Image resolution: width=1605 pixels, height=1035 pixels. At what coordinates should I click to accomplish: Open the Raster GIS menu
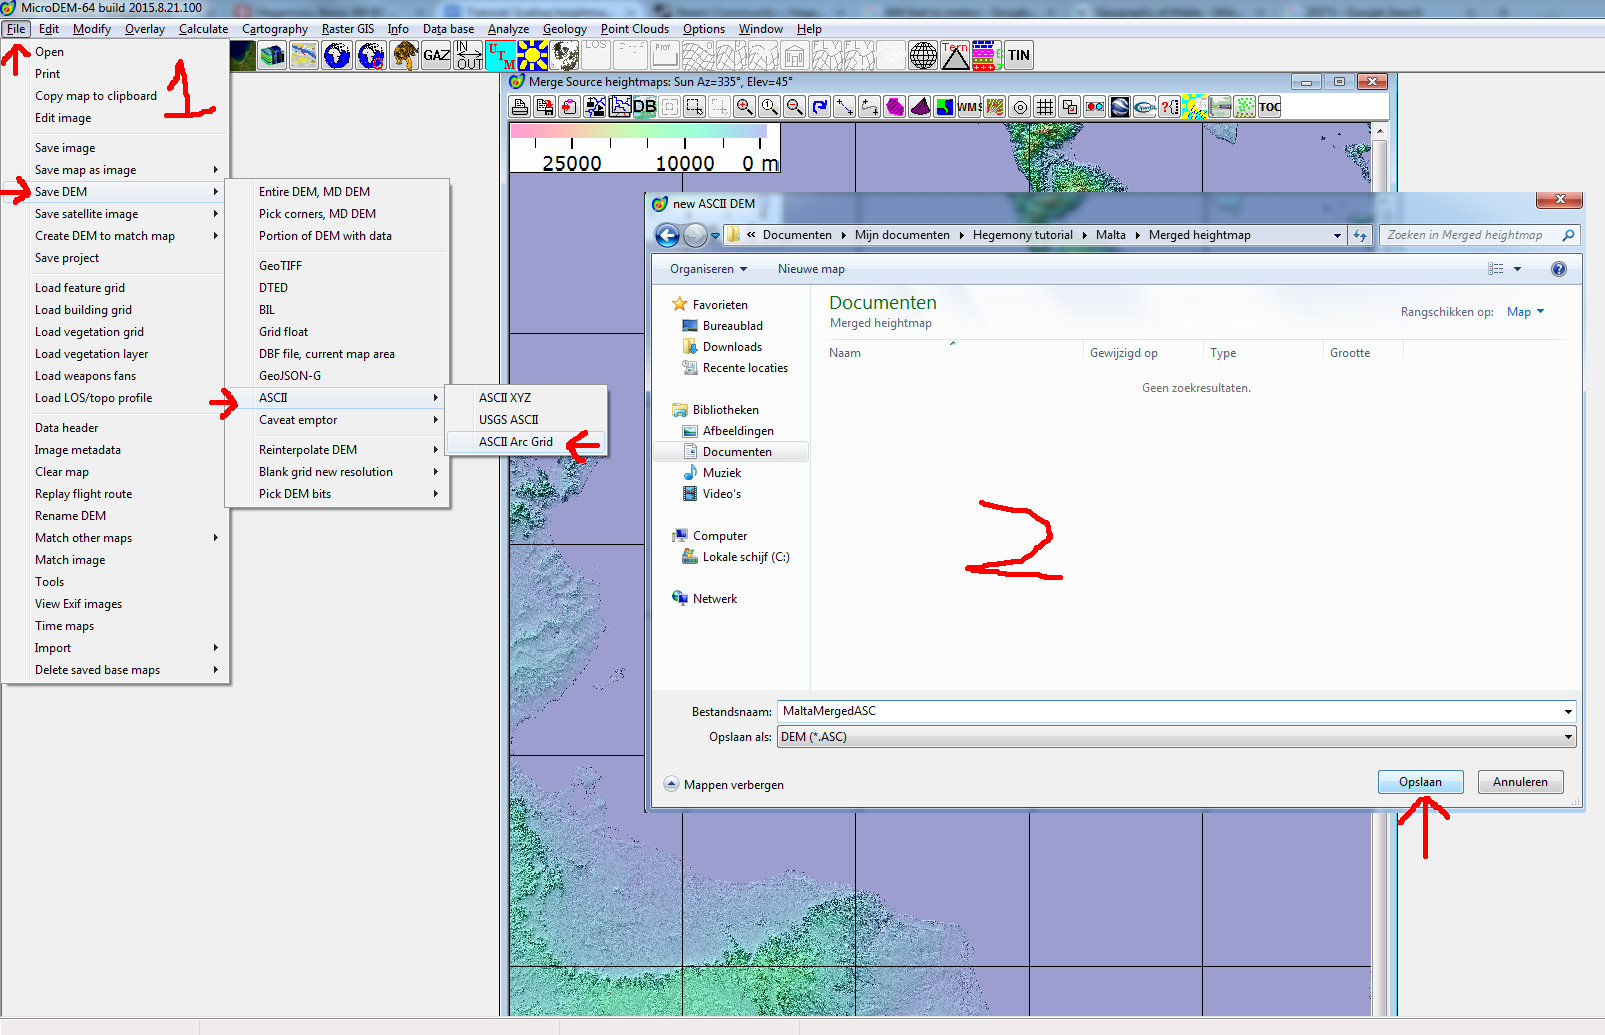tap(348, 29)
